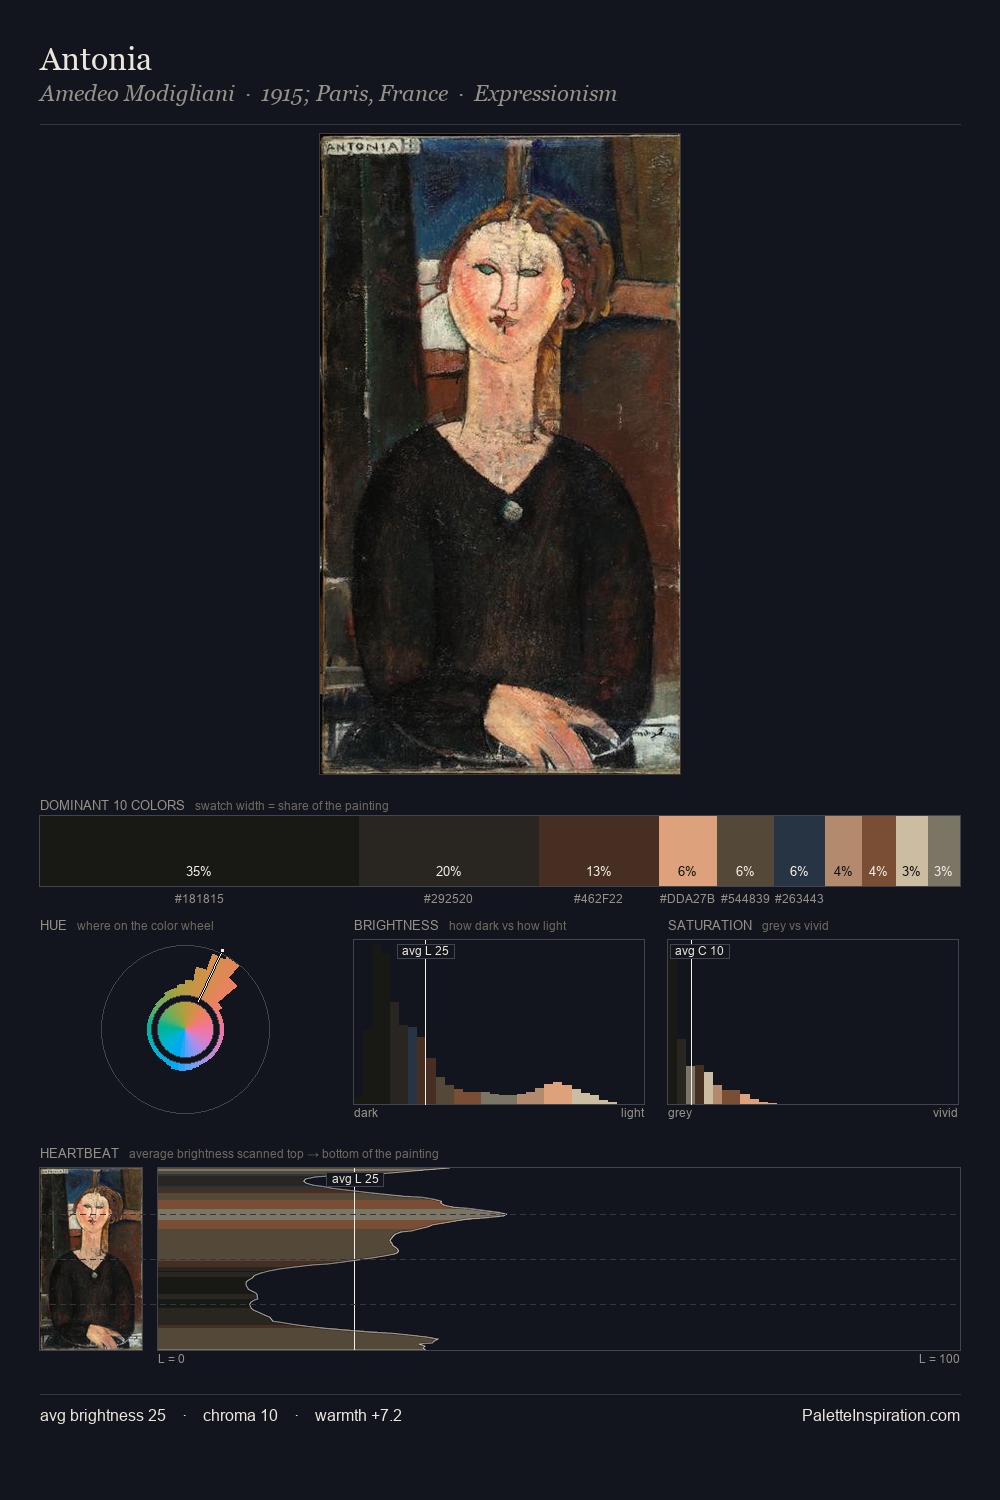Click the saturation 'avg C 10' label
The width and height of the screenshot is (1000, 1500).
pyautogui.click(x=699, y=951)
